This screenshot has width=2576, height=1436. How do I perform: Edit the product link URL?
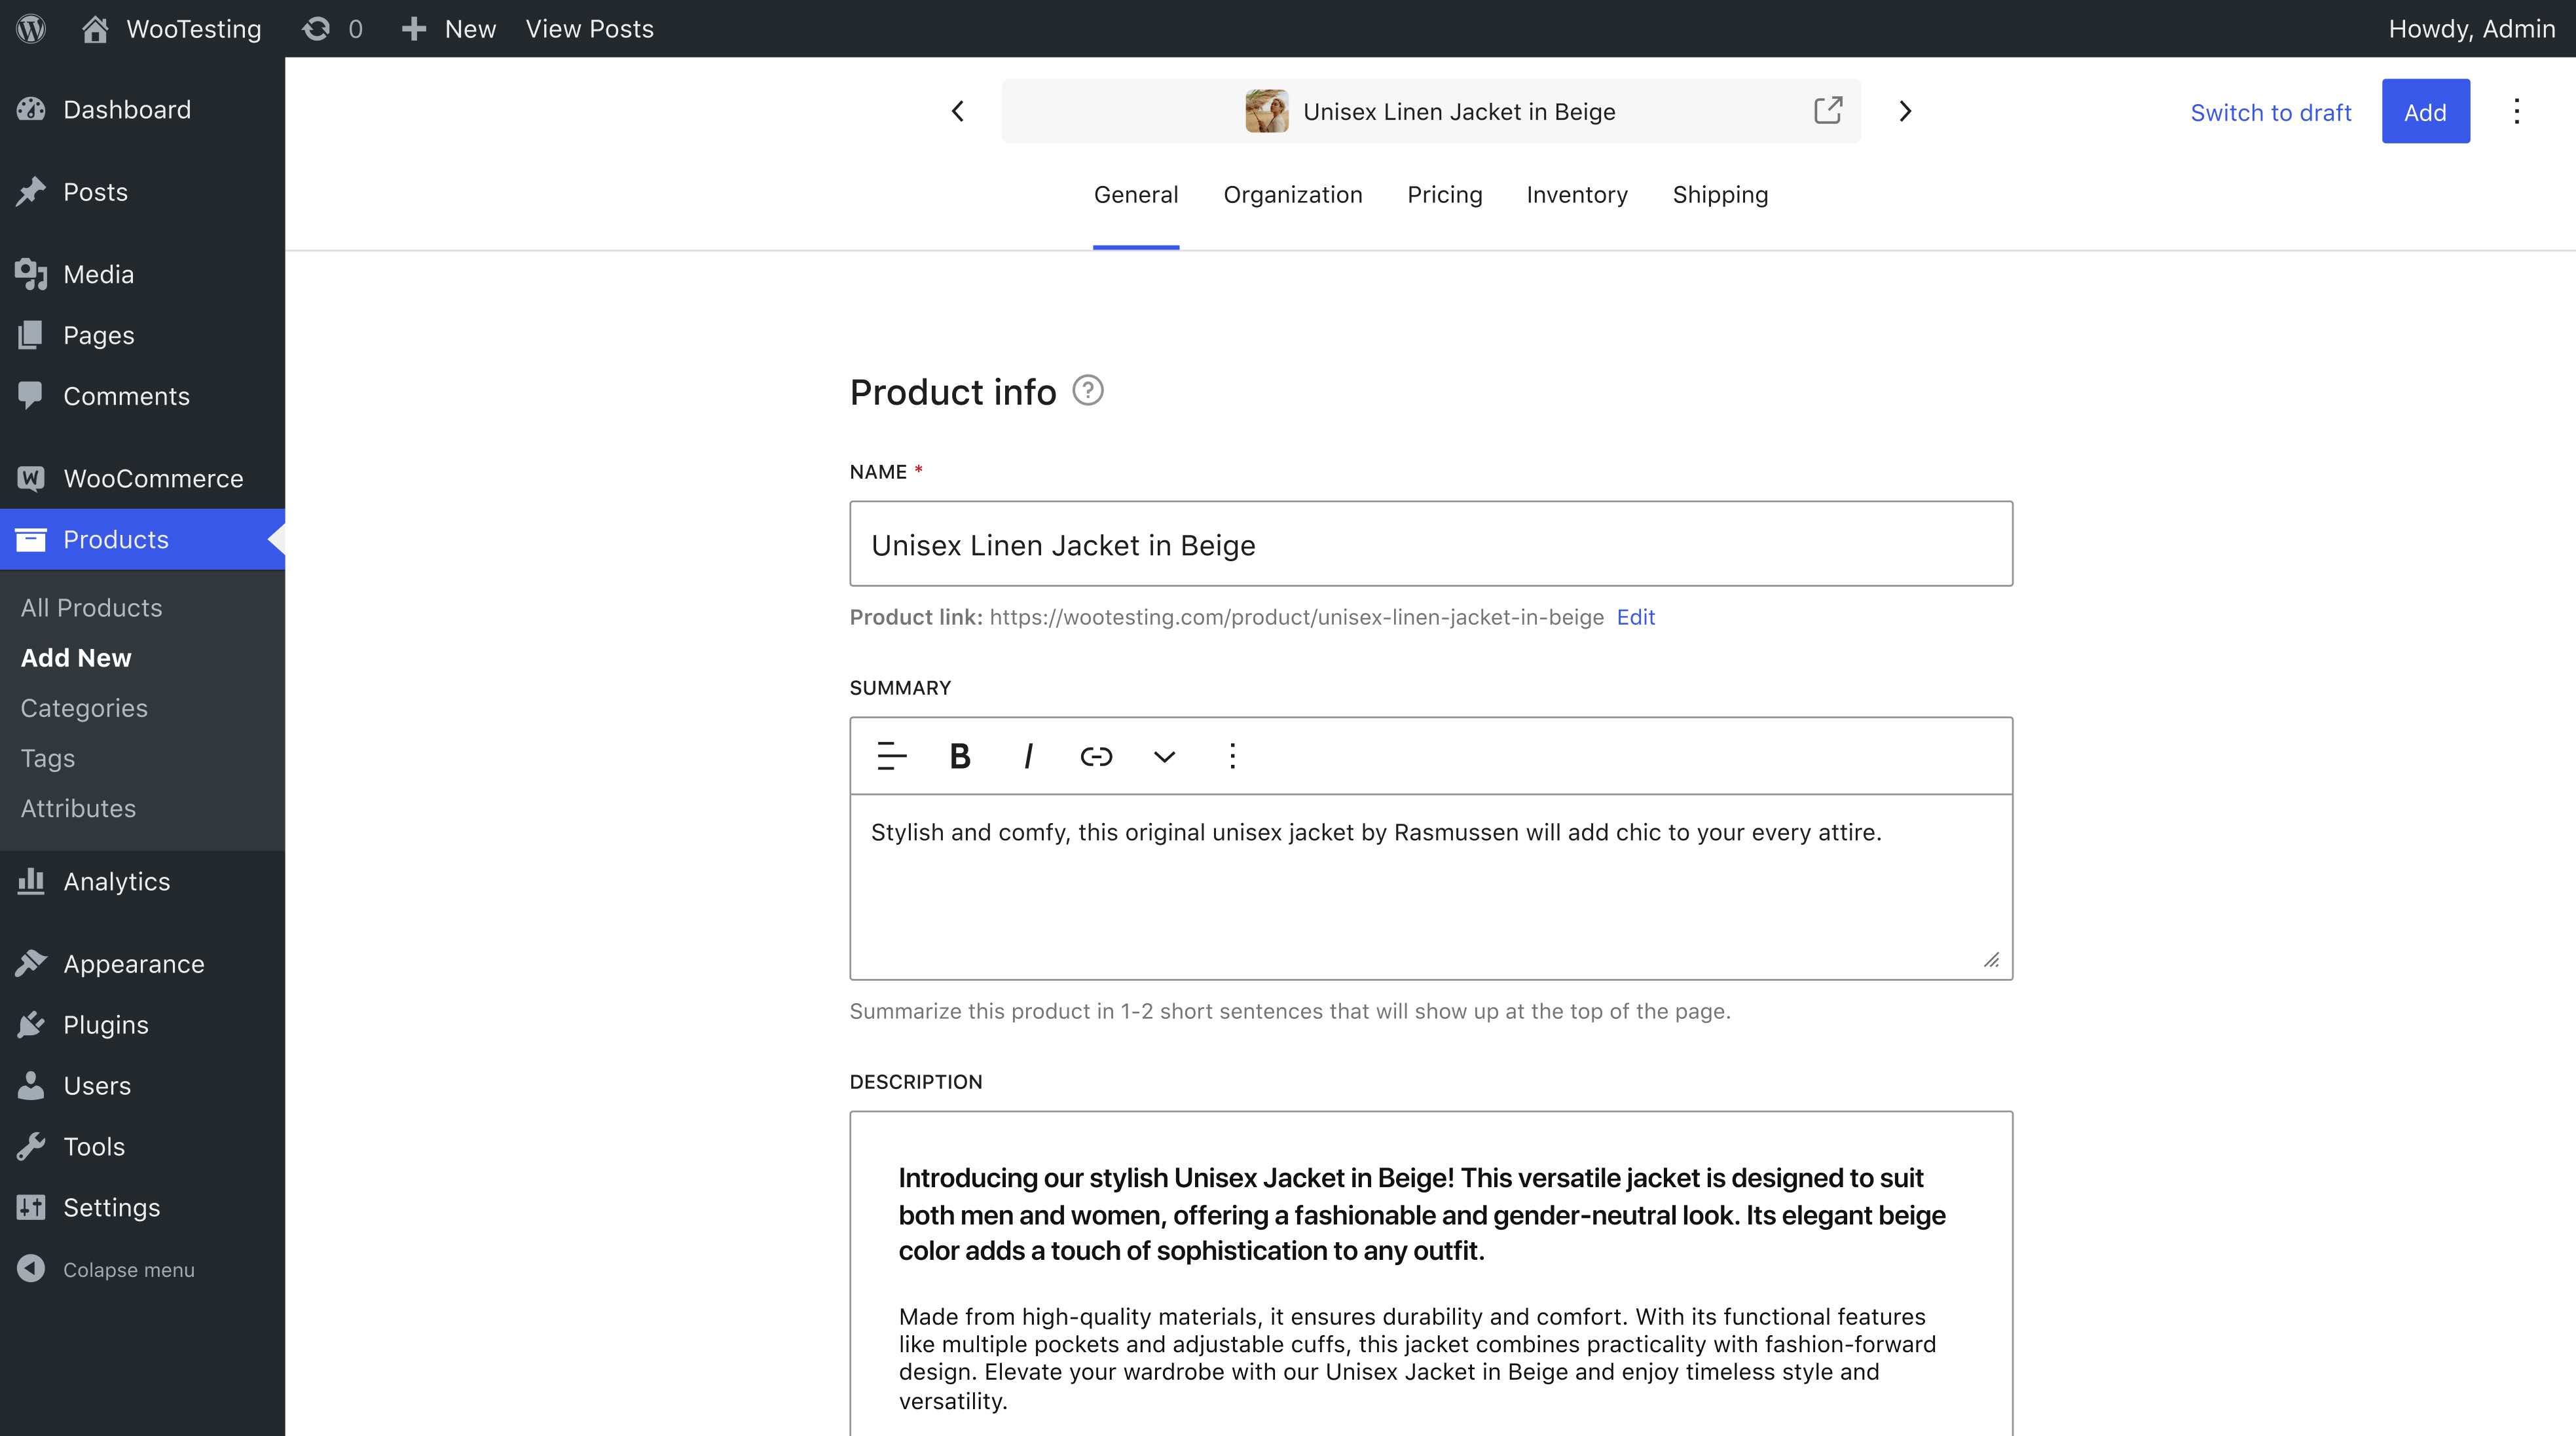pyautogui.click(x=1635, y=617)
